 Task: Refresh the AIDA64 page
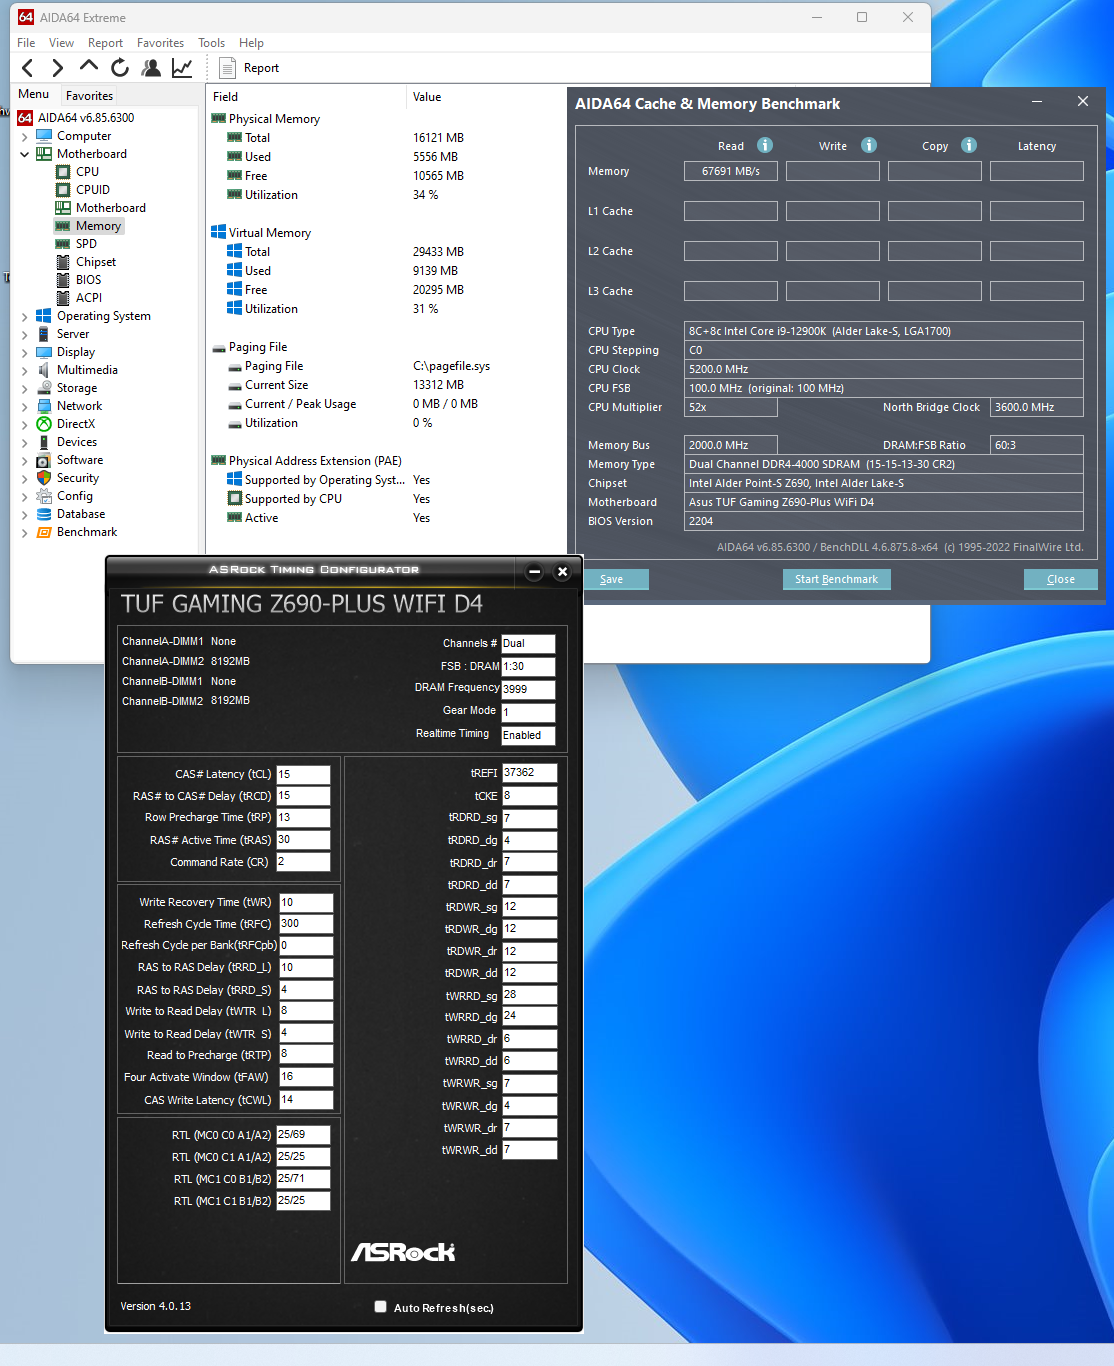pyautogui.click(x=120, y=67)
